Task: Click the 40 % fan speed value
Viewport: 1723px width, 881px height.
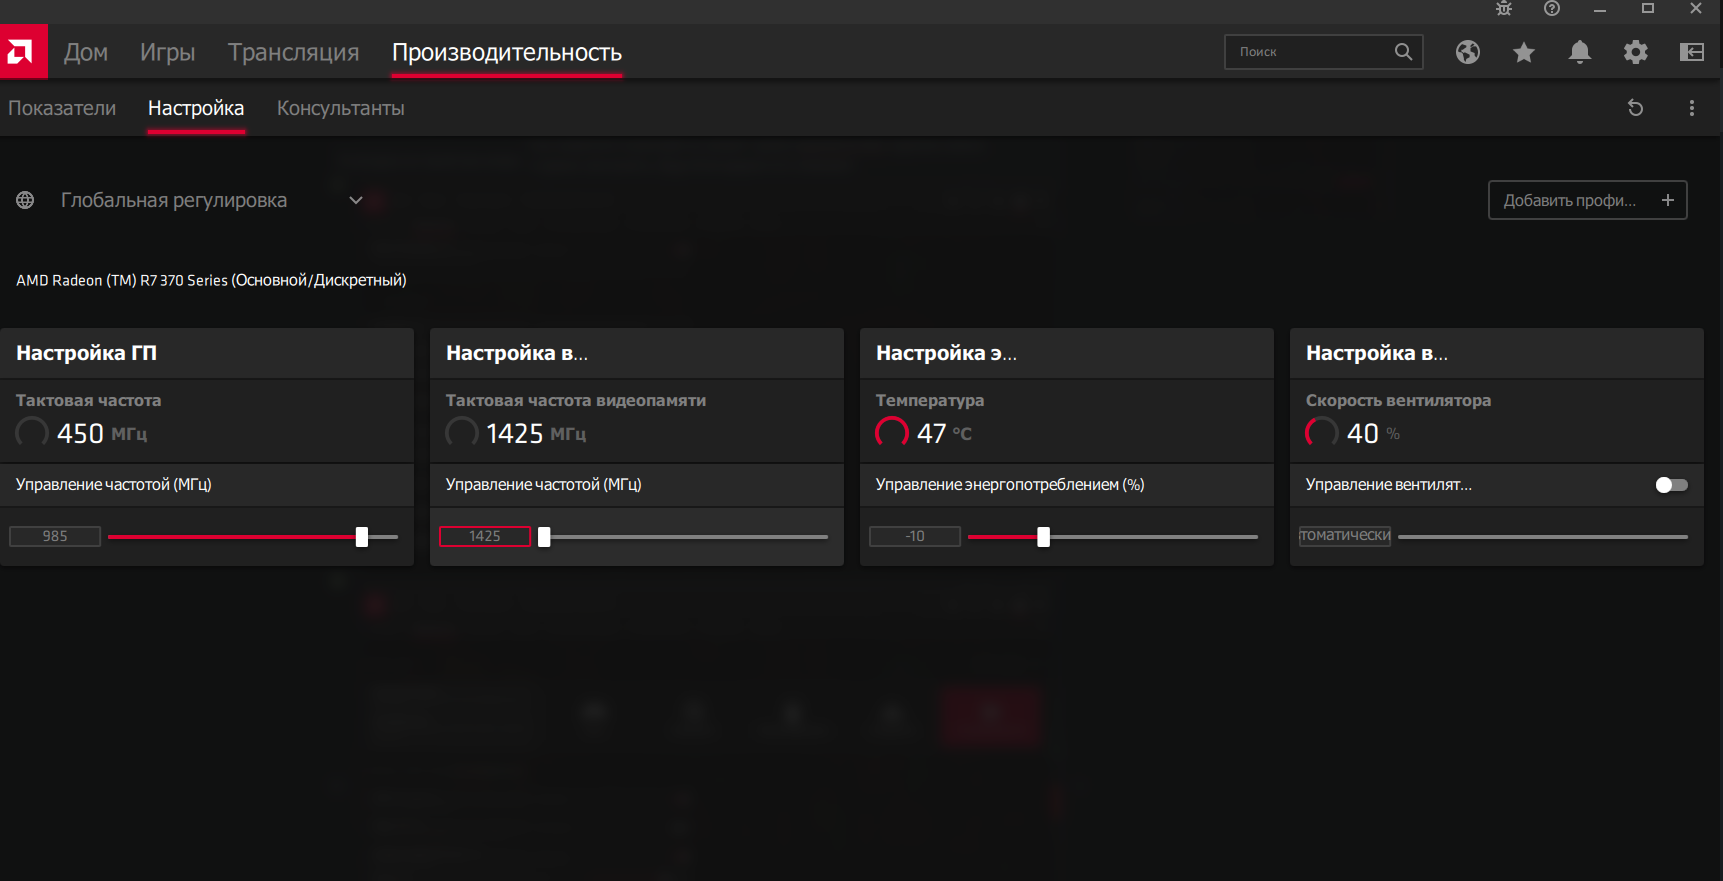Action: 1373,433
